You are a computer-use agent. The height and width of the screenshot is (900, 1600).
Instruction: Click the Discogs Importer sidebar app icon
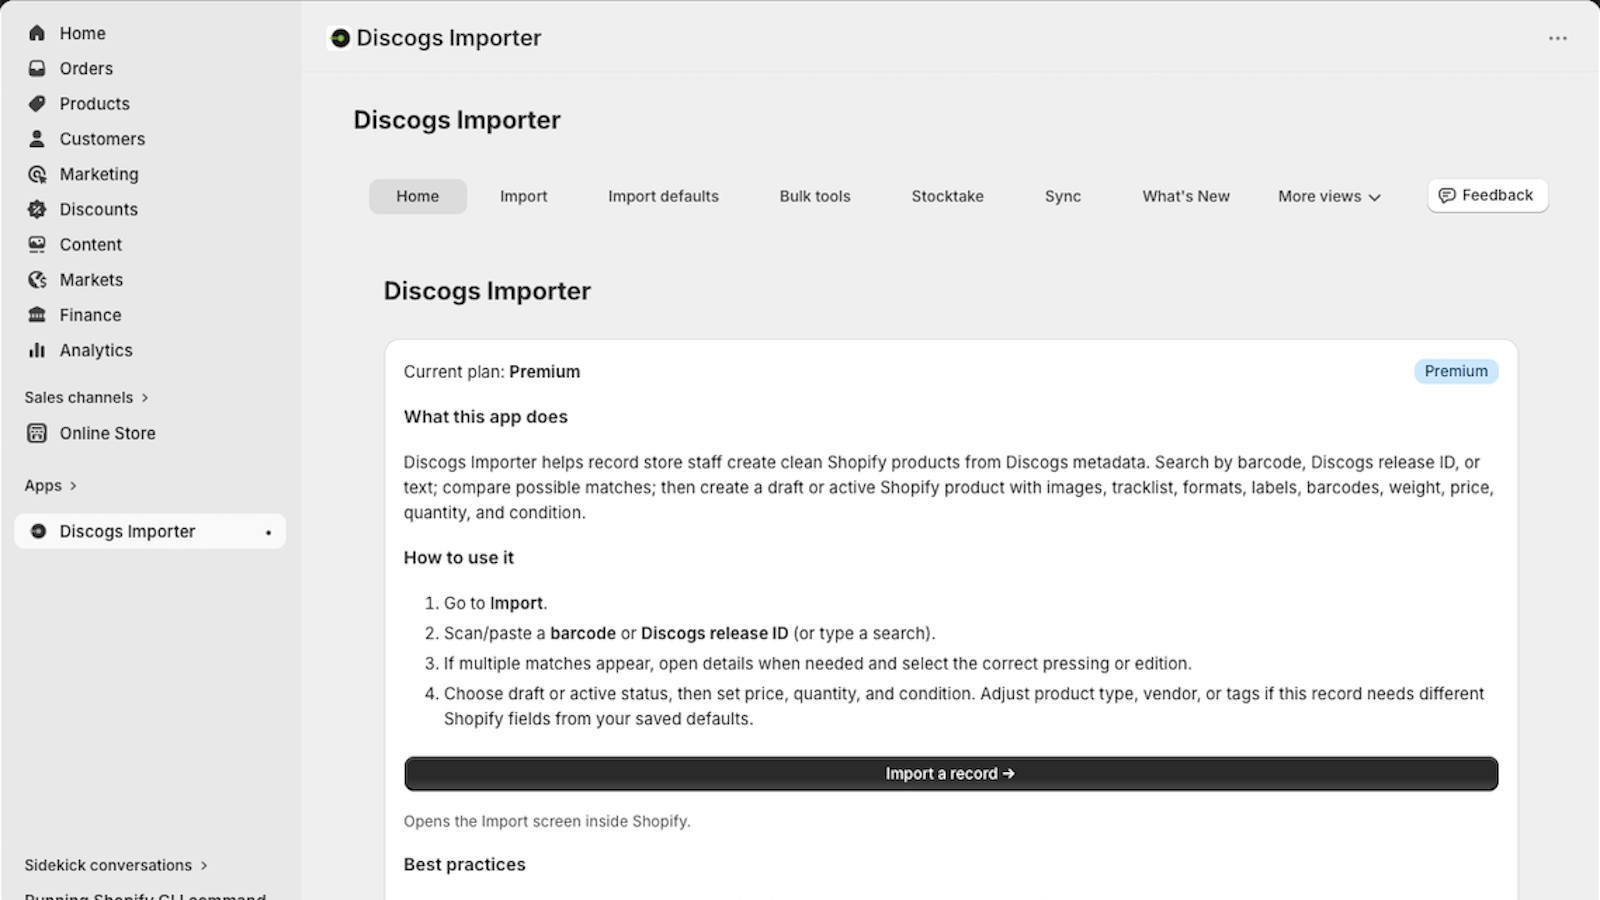click(38, 531)
